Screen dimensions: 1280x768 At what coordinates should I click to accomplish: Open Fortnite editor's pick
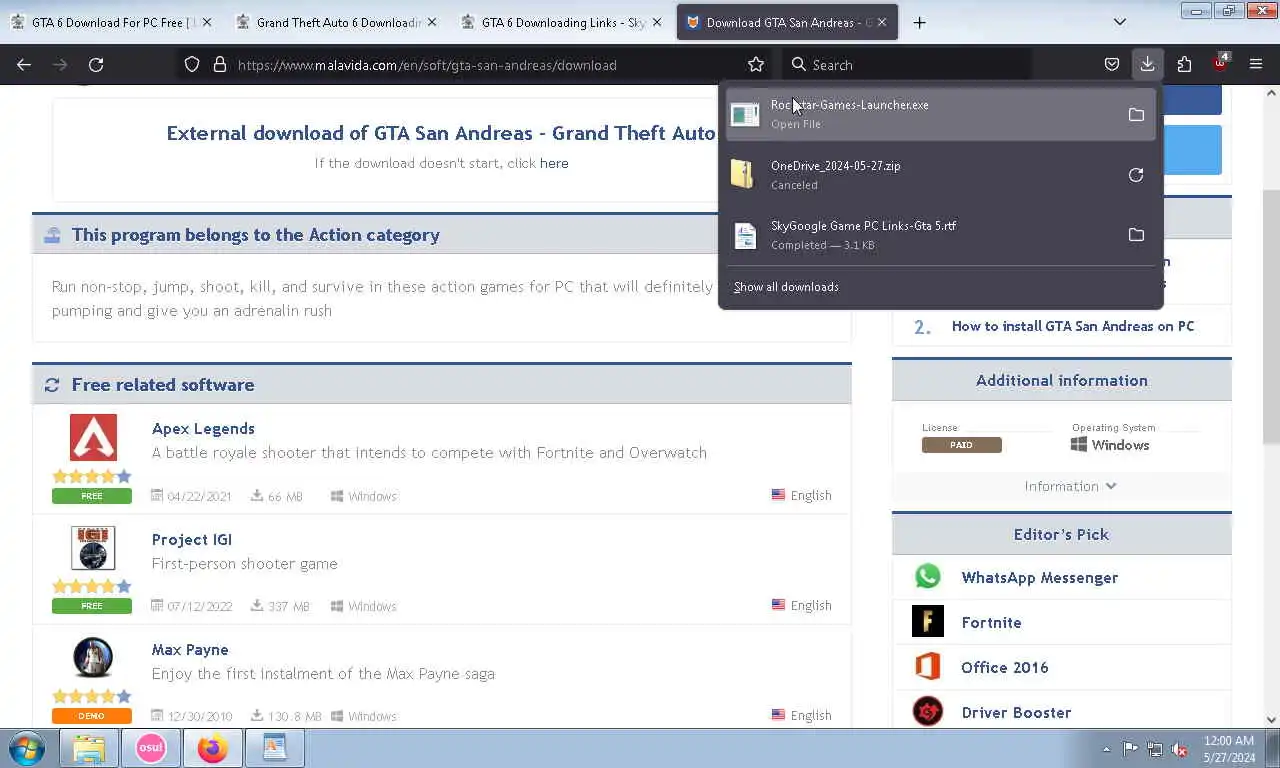tap(991, 622)
